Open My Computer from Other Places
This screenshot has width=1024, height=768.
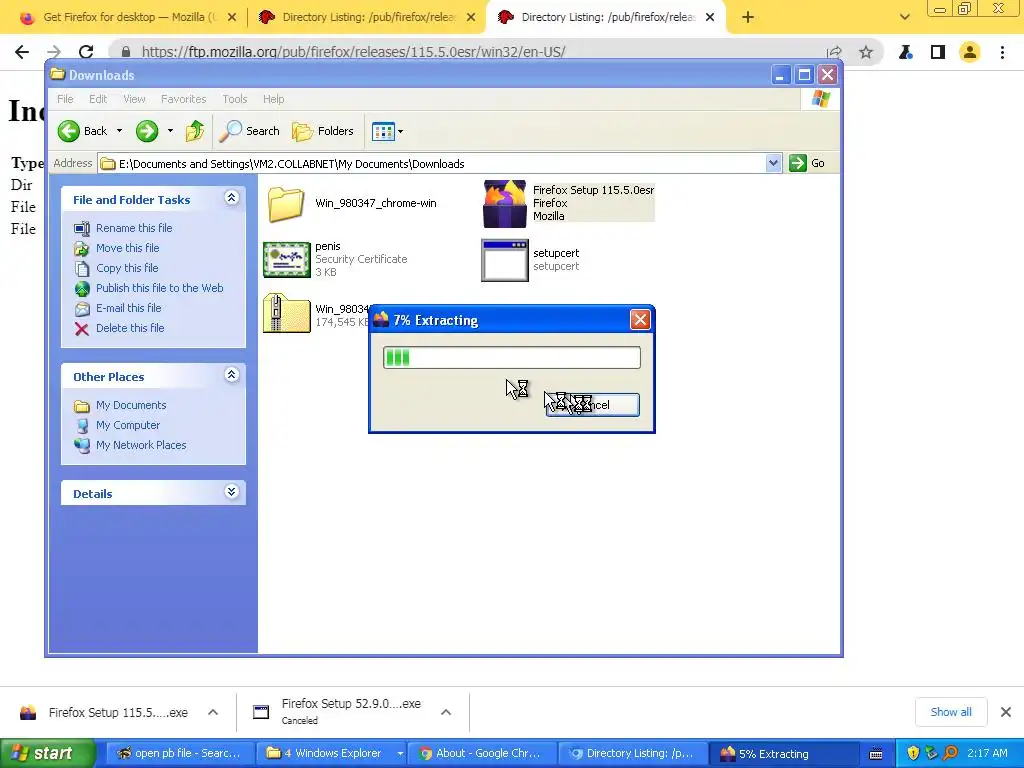(127, 425)
